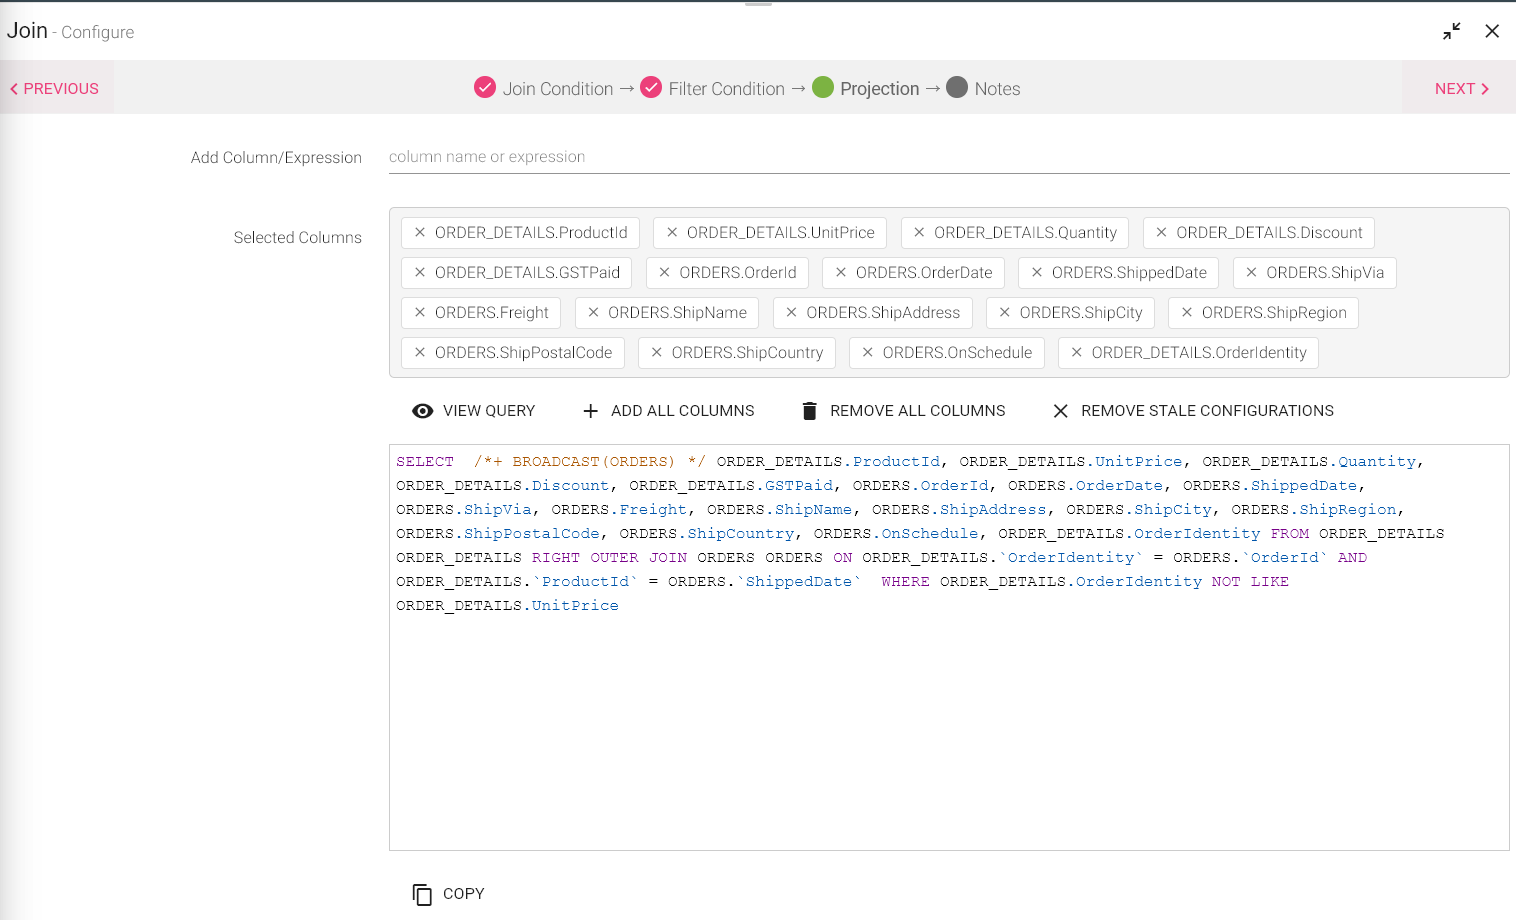Click Remove Stale Configurations
1516x920 pixels.
1193,411
